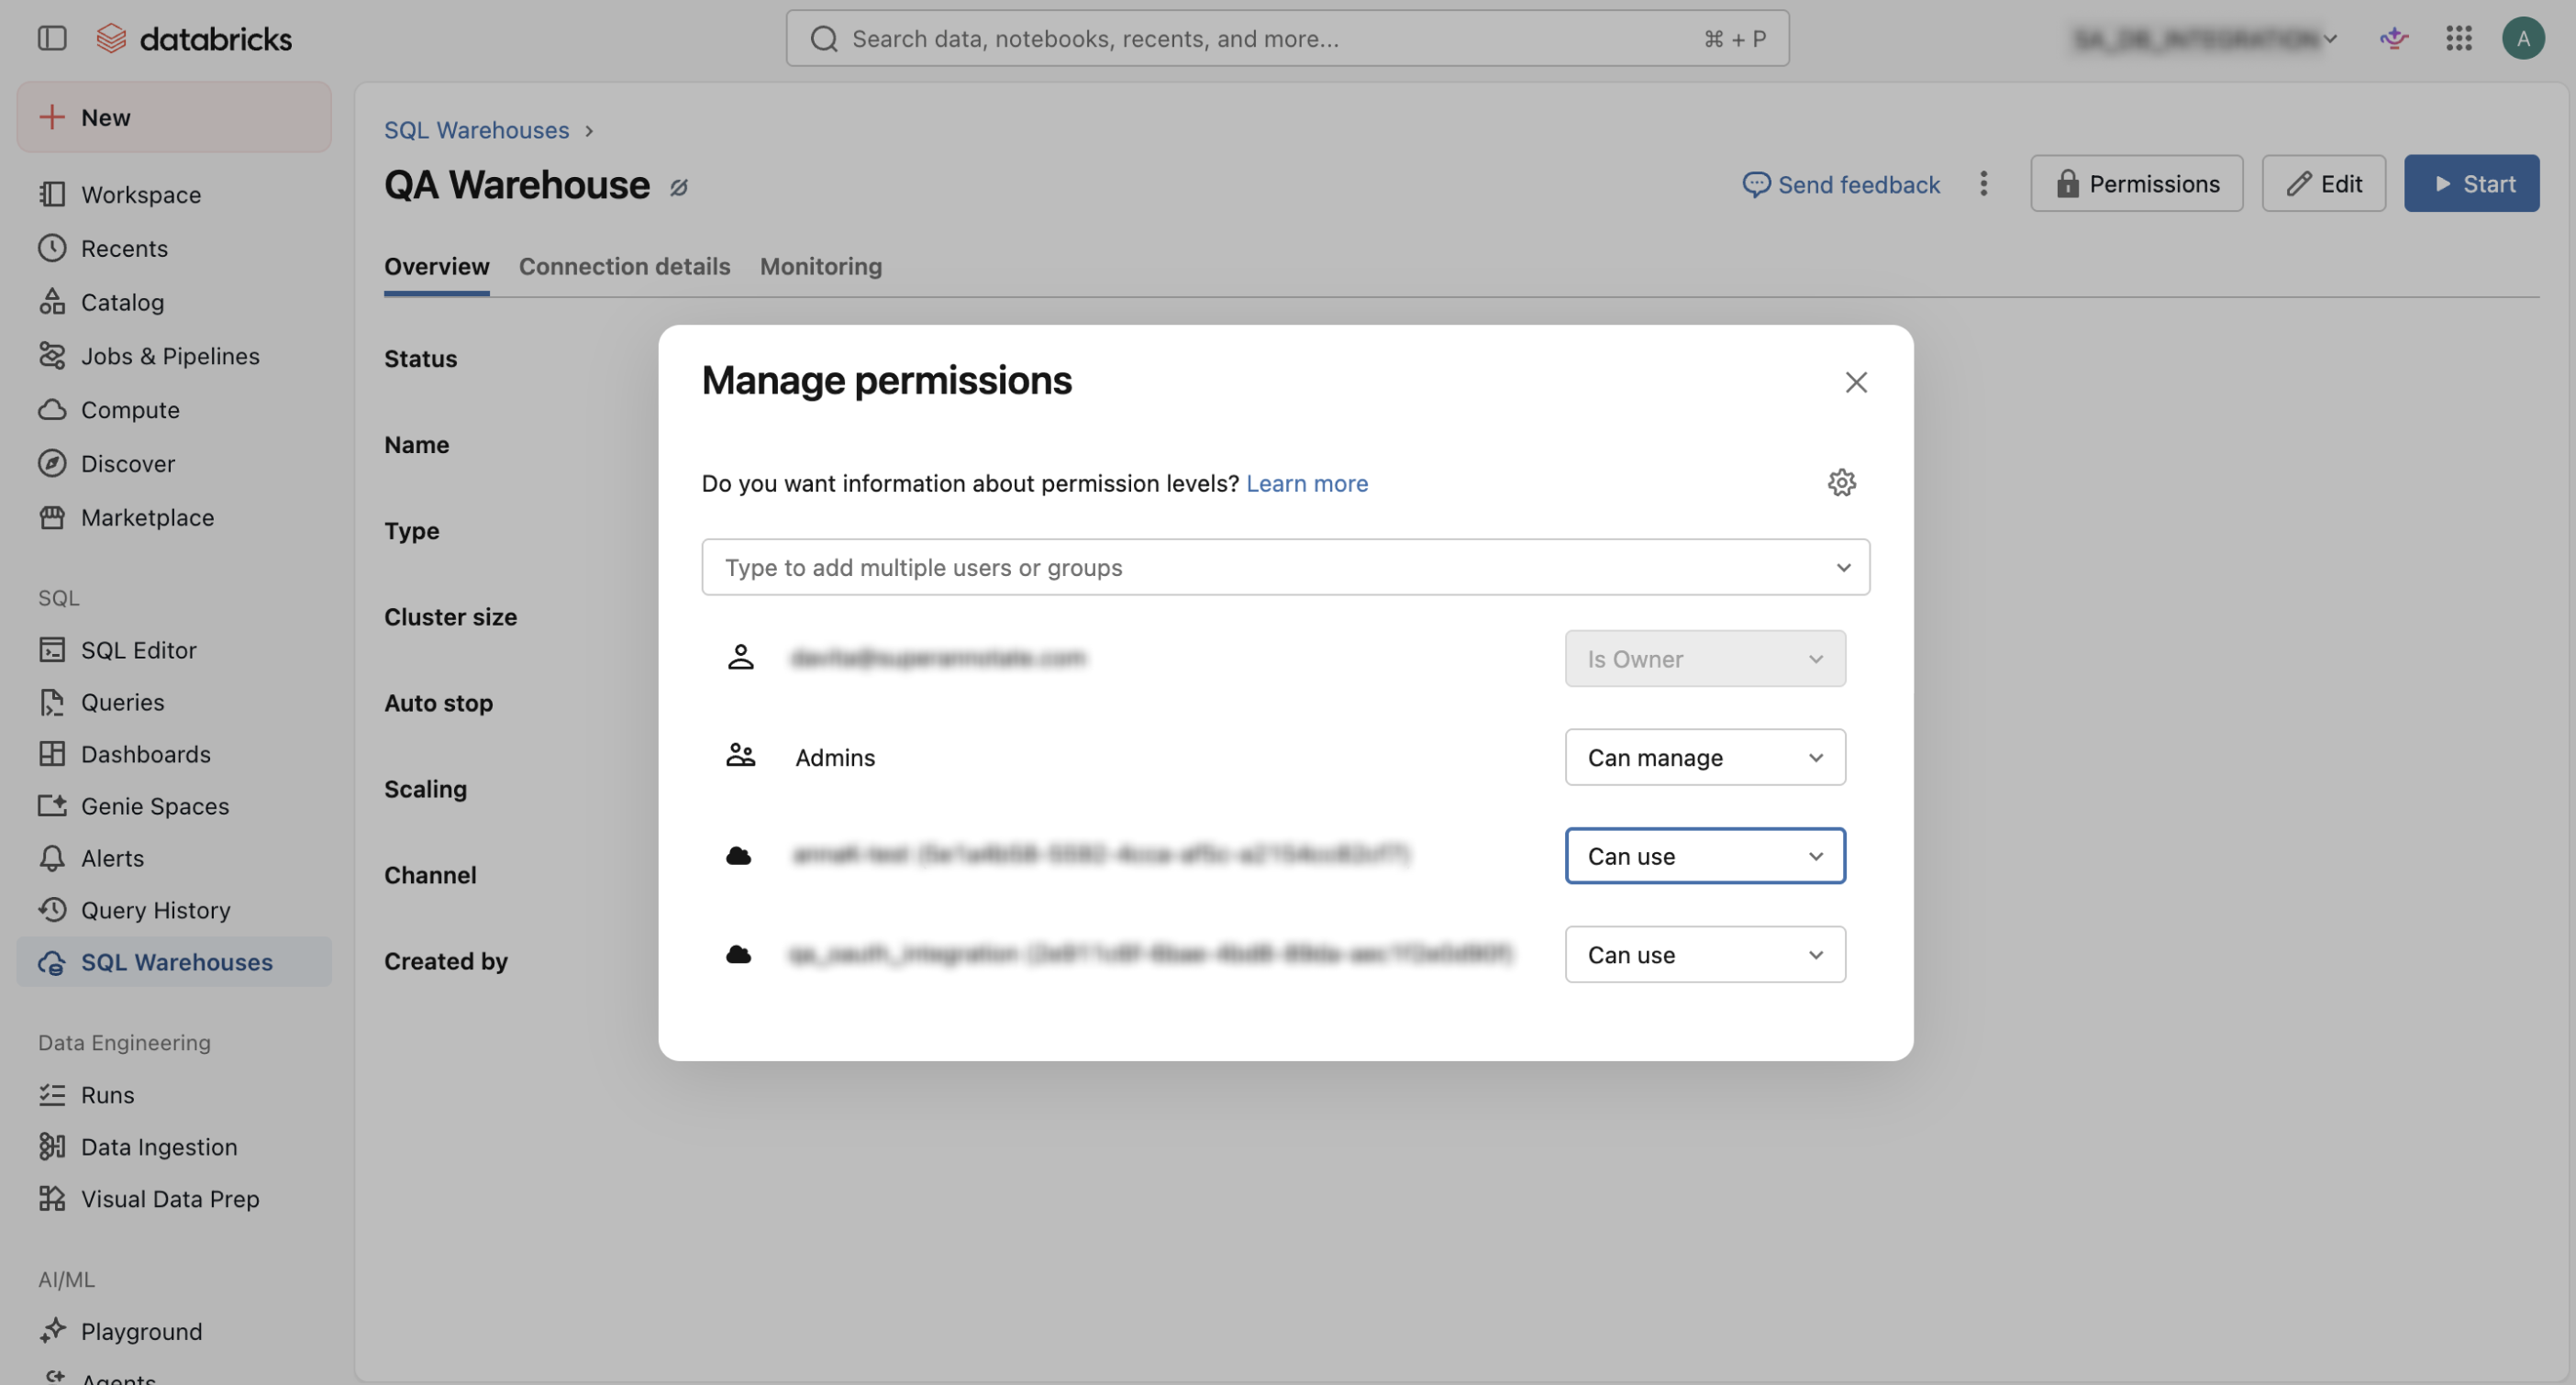This screenshot has height=1385, width=2576.
Task: Open the Databricks assistant sparkle icon
Action: 2394,38
